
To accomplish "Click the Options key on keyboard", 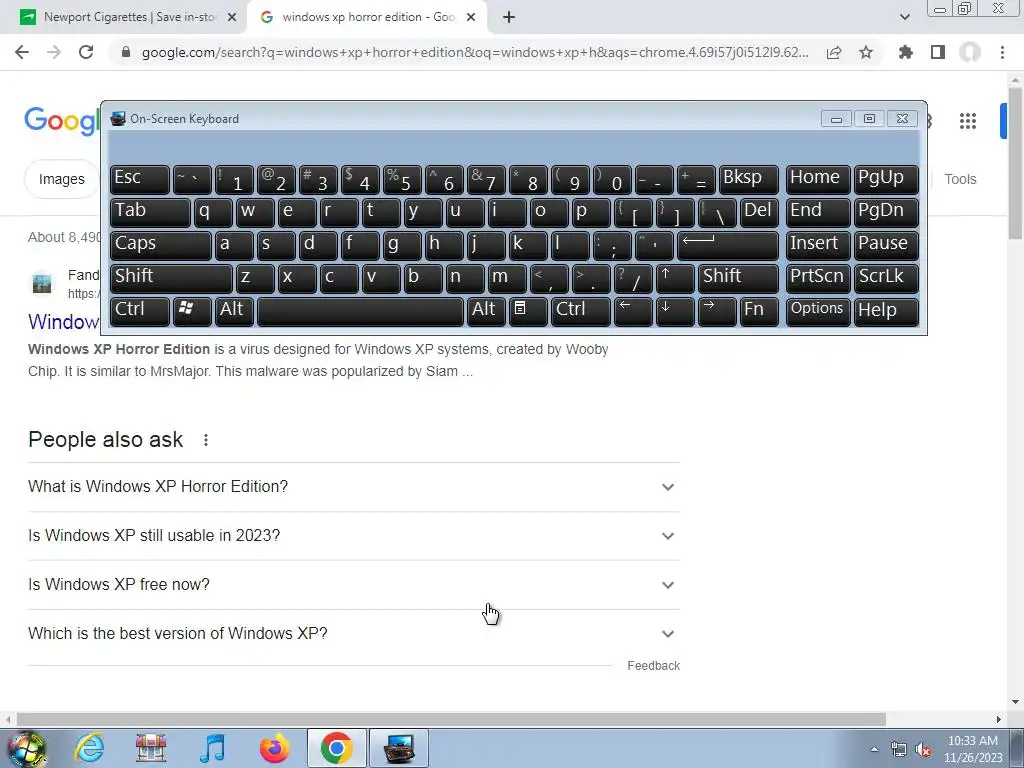I will point(818,311).
